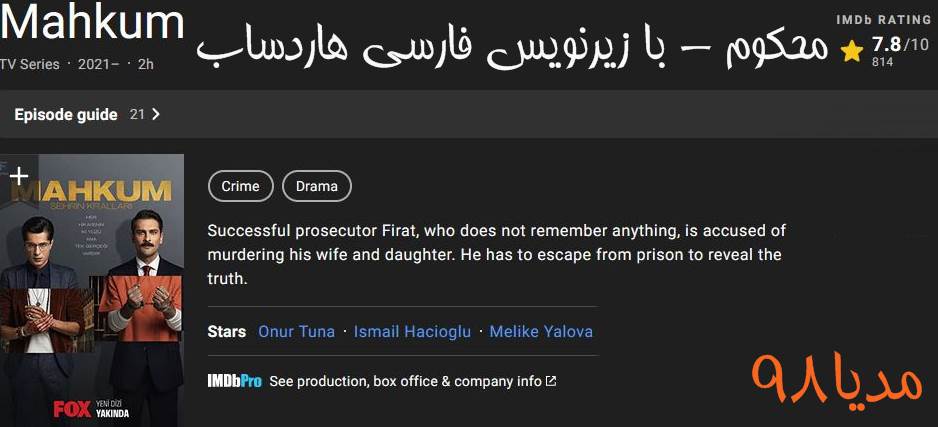
Task: Expand the Episode guide chevron arrow
Action: tap(155, 115)
